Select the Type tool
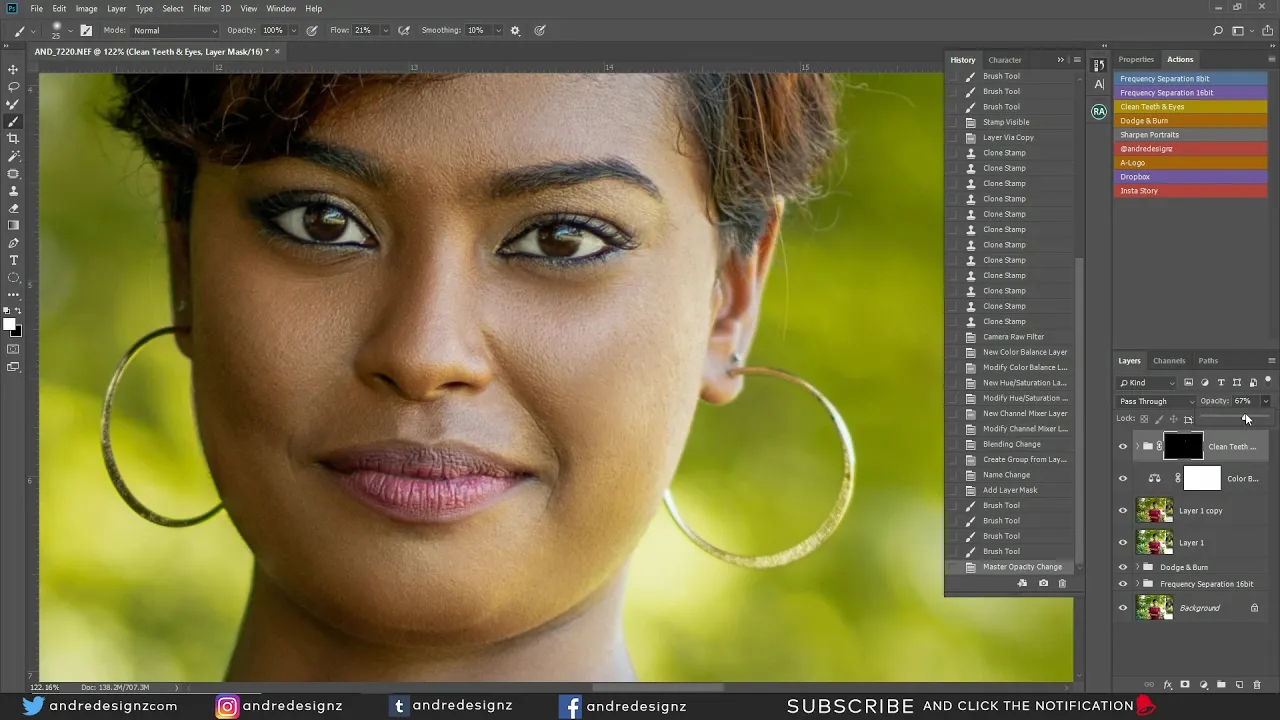1280x720 pixels. point(13,261)
